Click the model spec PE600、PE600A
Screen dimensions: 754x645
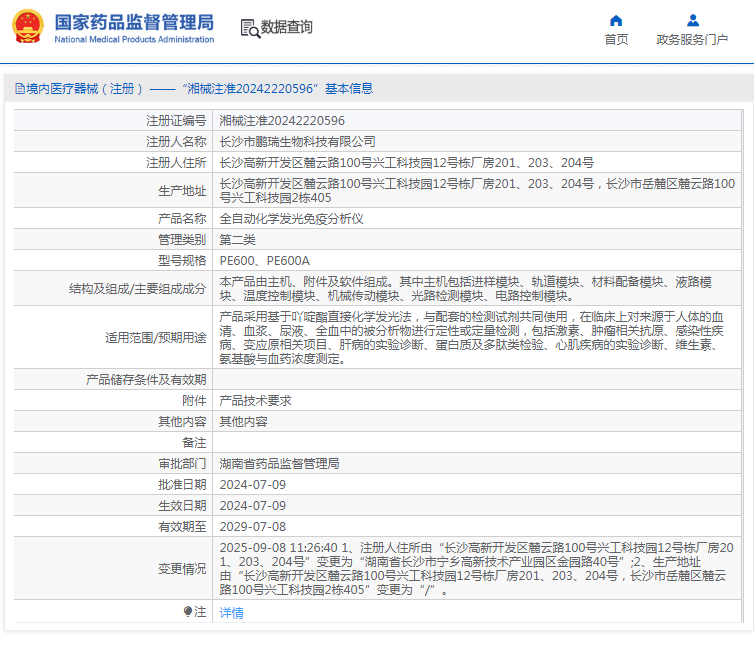click(264, 261)
